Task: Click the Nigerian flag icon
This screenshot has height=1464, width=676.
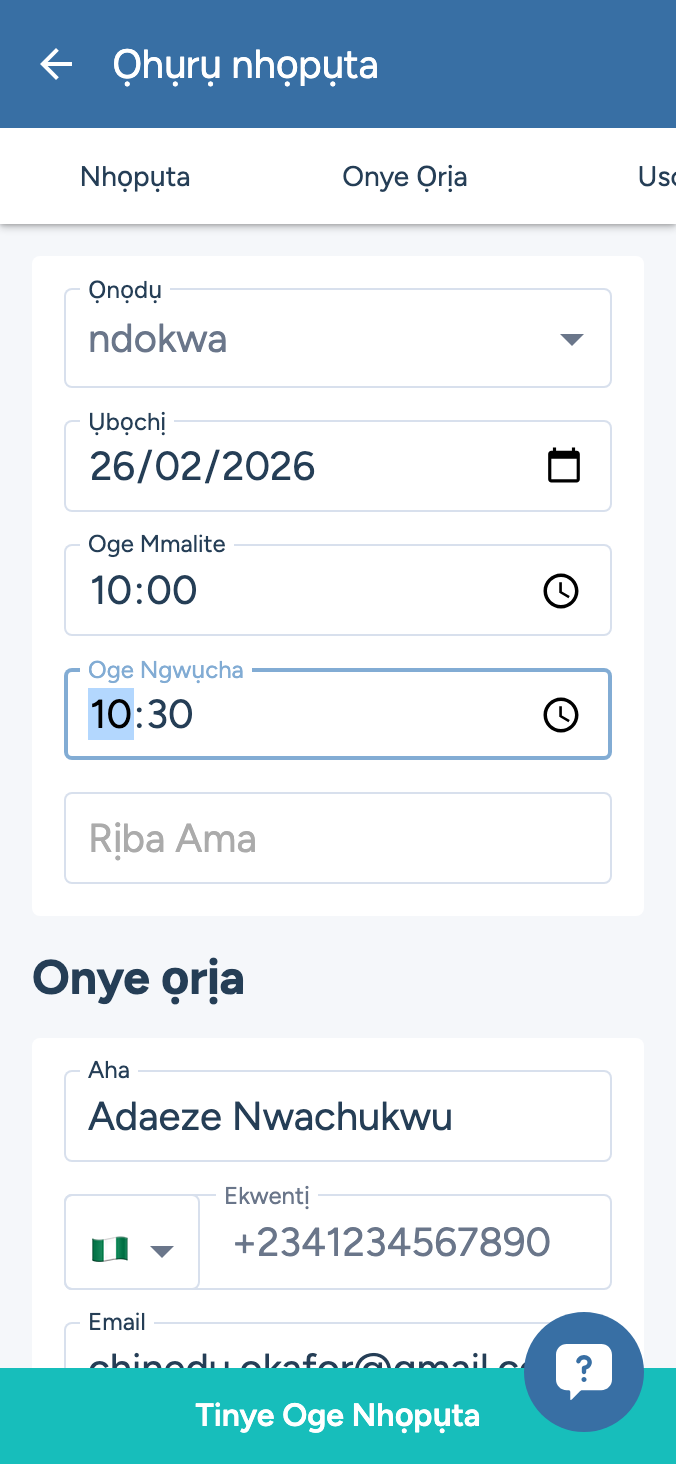Action: [x=110, y=1249]
